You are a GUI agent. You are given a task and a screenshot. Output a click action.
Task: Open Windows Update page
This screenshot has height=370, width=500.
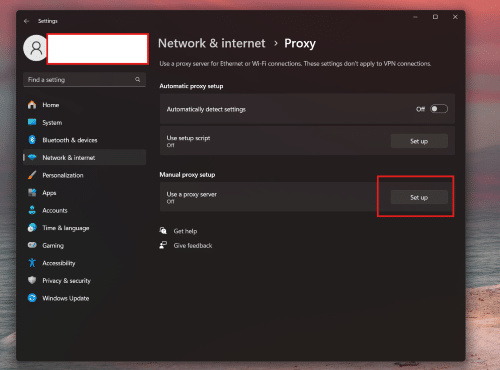pyautogui.click(x=84, y=298)
